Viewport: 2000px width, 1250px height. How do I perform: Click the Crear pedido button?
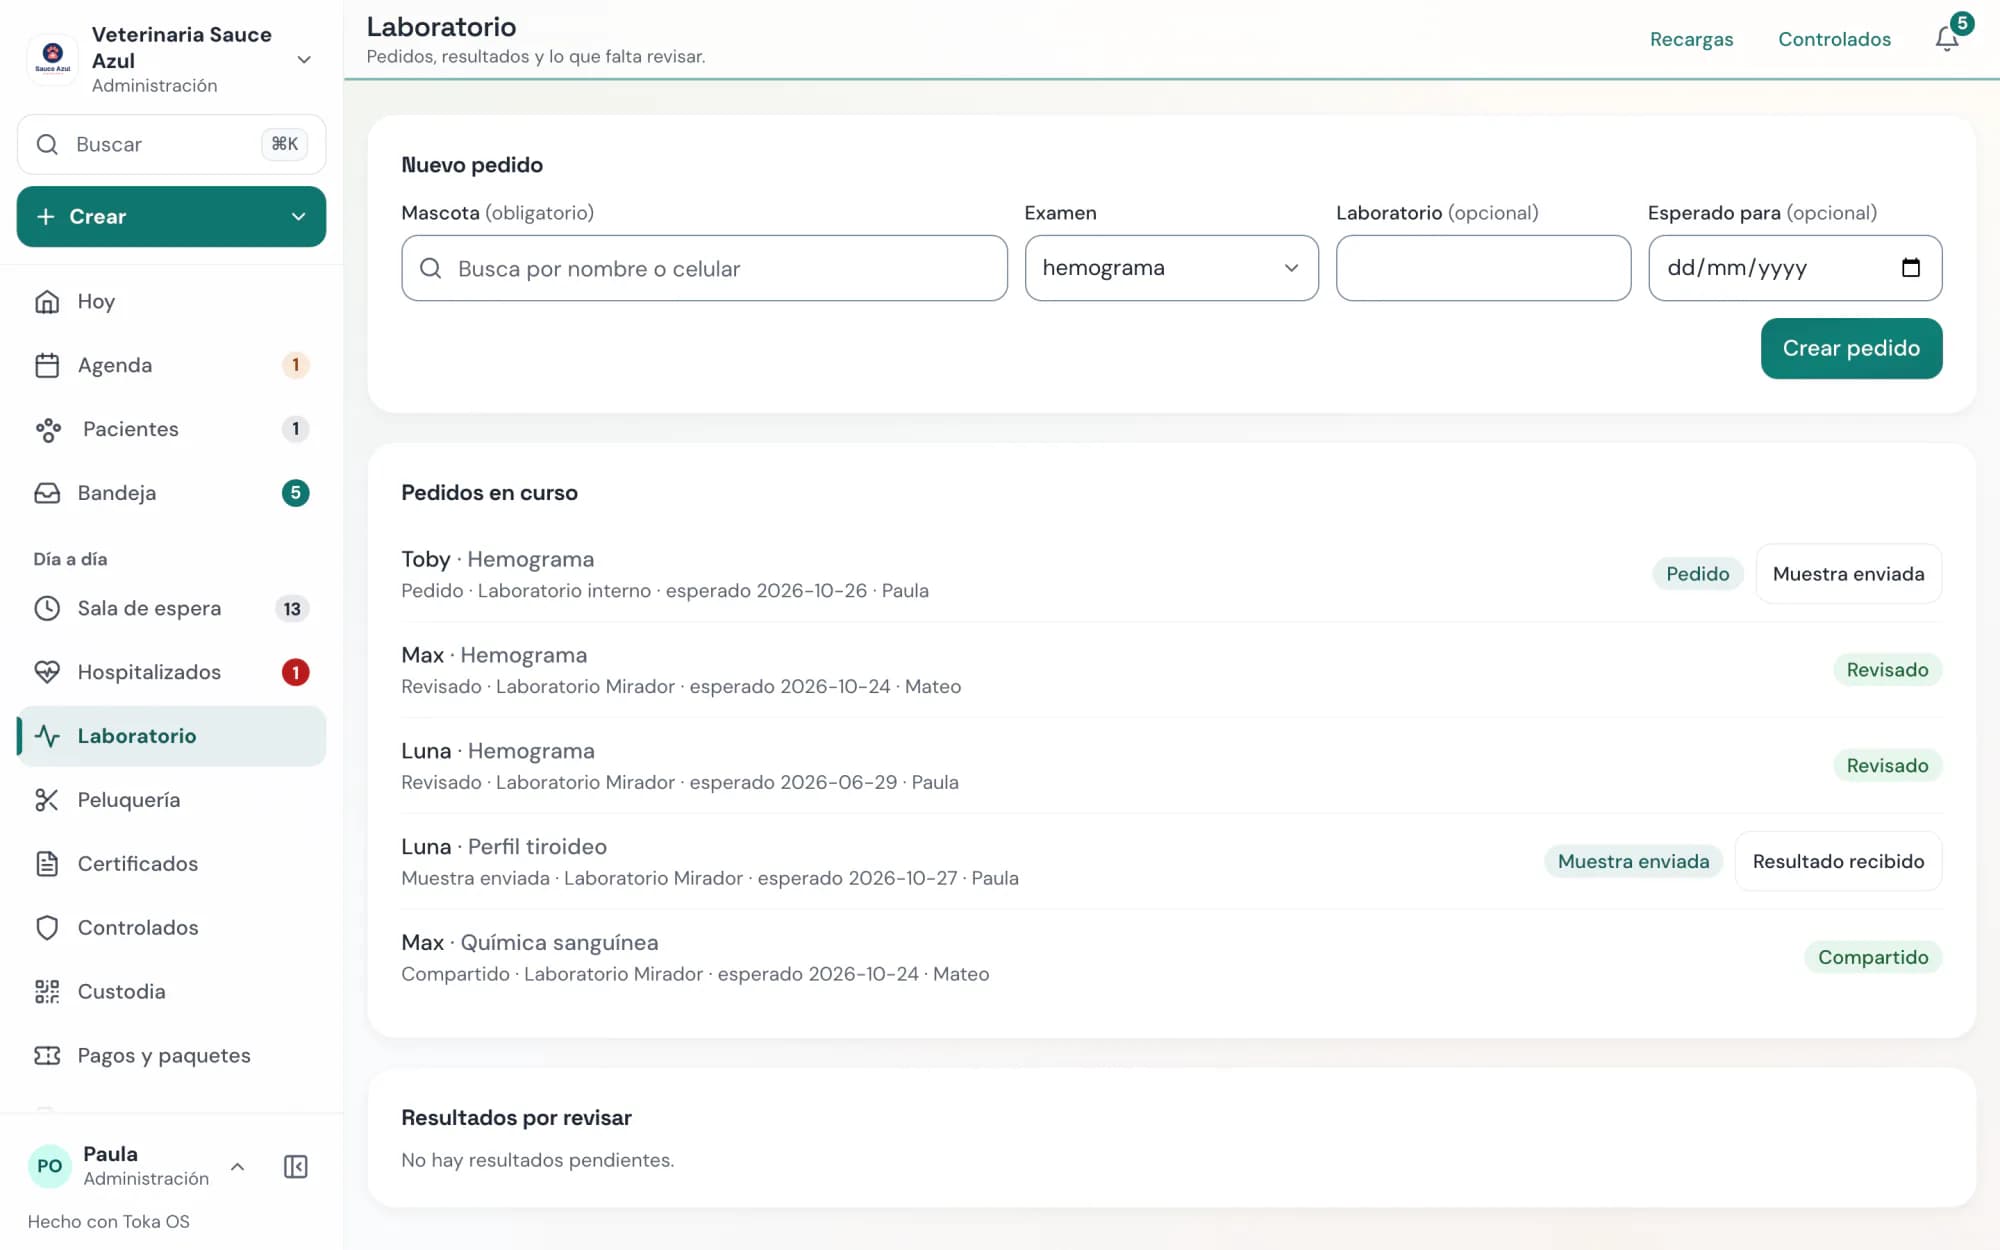click(x=1851, y=348)
